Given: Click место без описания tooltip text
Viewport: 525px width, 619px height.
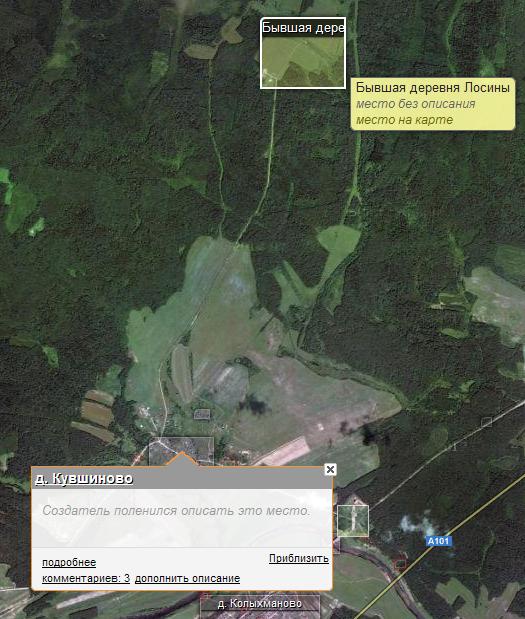Looking at the screenshot, I should (416, 104).
